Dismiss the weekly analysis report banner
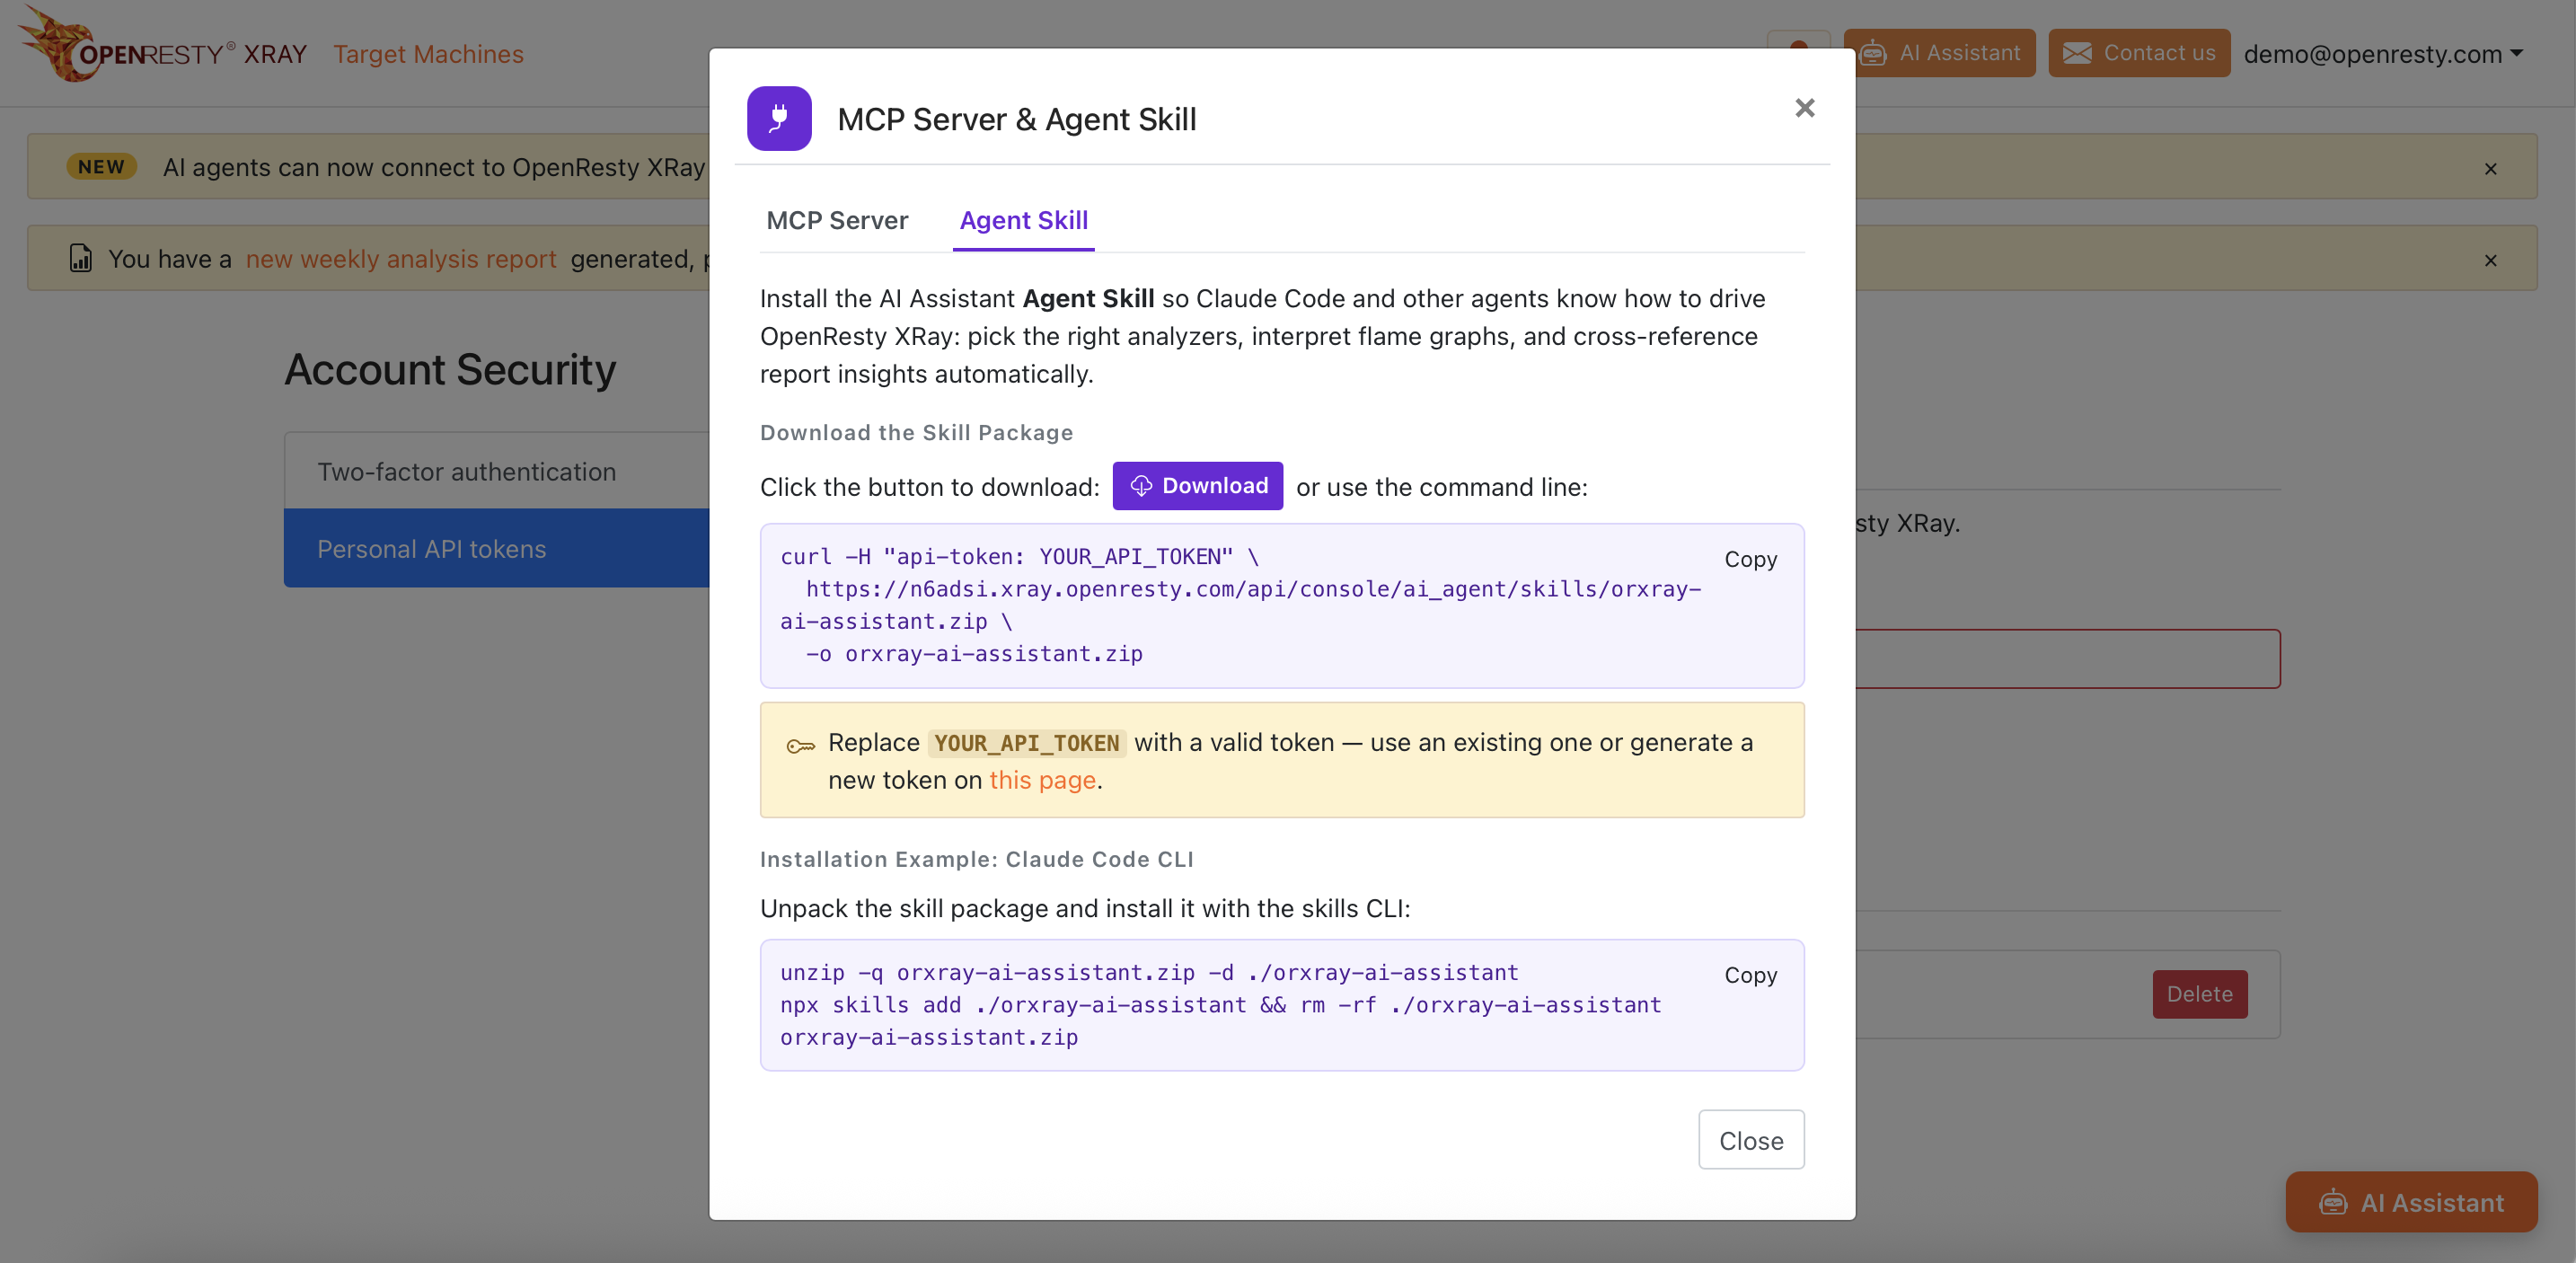This screenshot has width=2576, height=1263. (2490, 260)
